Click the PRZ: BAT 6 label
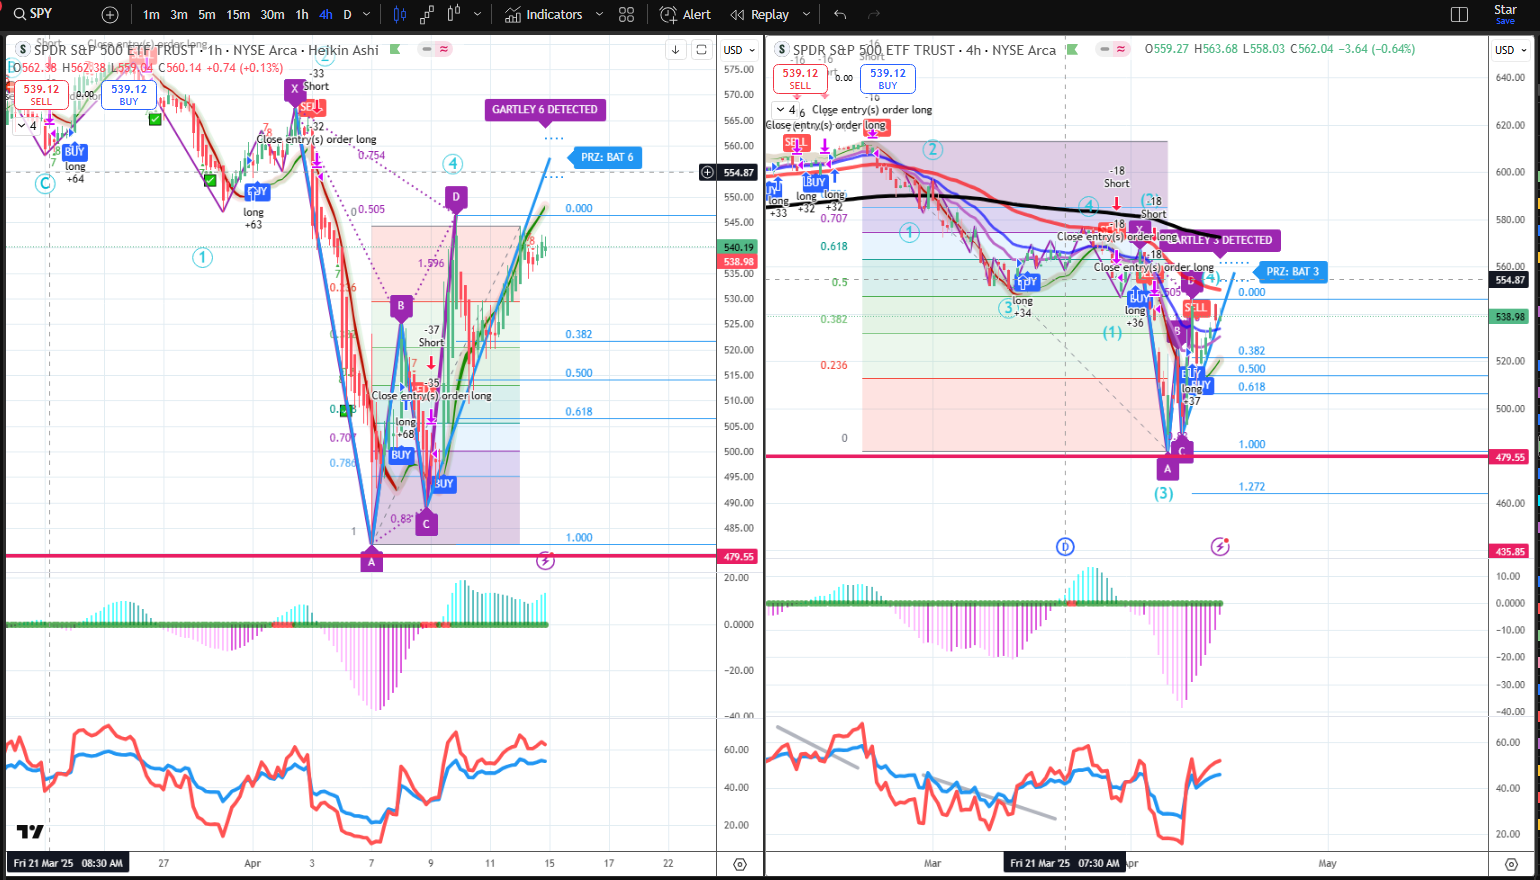Image resolution: width=1540 pixels, height=880 pixels. click(607, 157)
